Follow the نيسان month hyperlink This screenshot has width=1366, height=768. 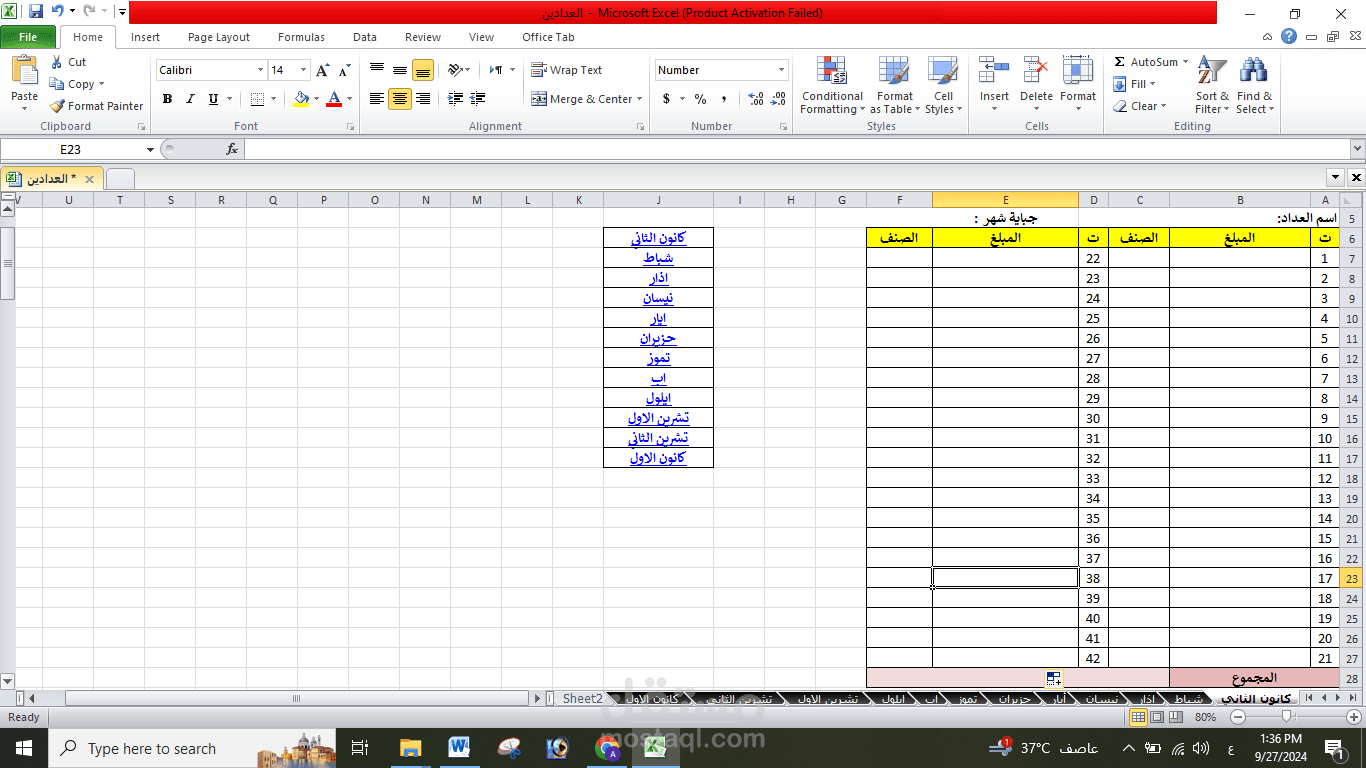(658, 298)
